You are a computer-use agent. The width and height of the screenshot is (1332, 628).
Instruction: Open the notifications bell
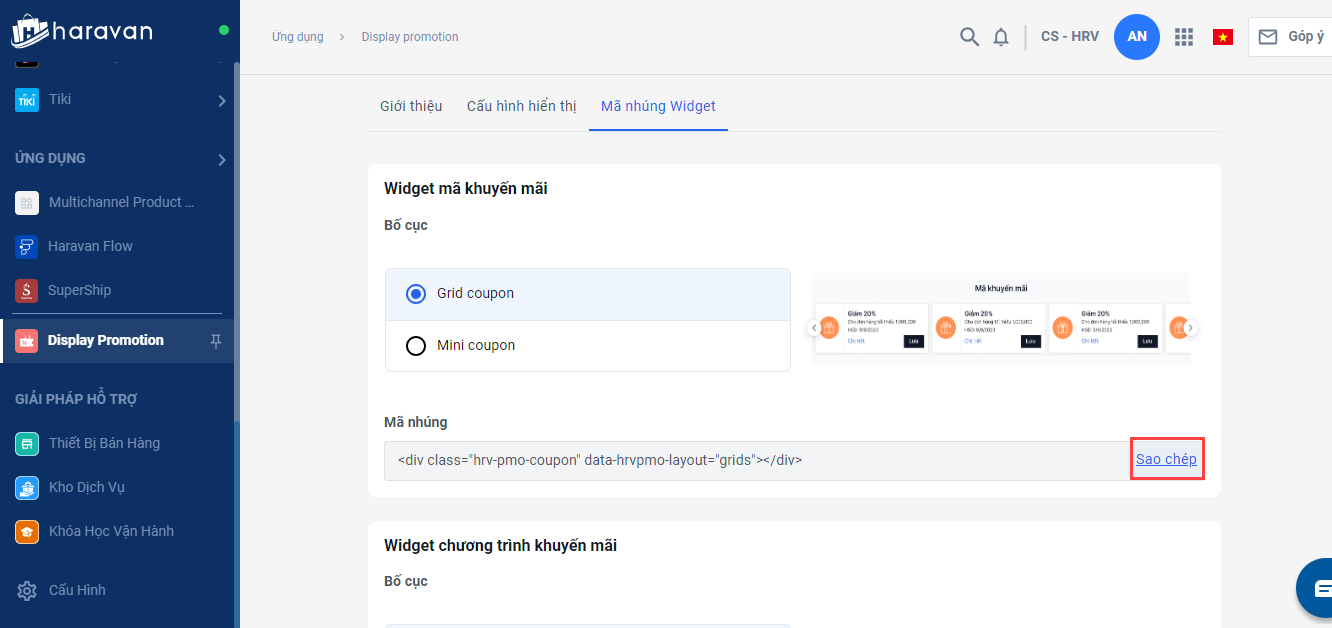1001,37
